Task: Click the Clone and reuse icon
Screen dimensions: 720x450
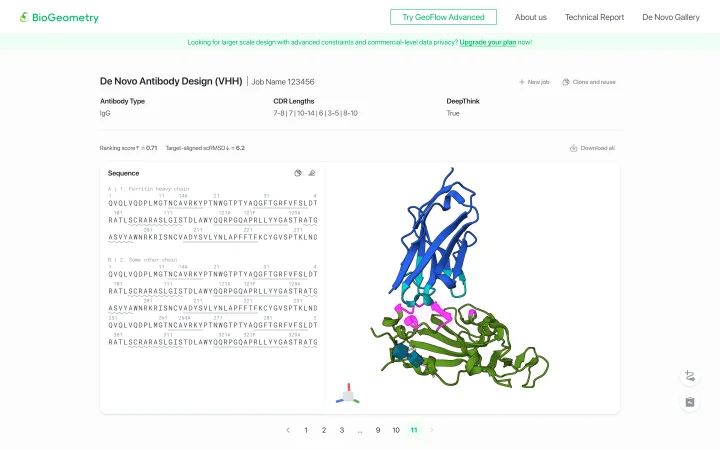Action: click(x=566, y=82)
